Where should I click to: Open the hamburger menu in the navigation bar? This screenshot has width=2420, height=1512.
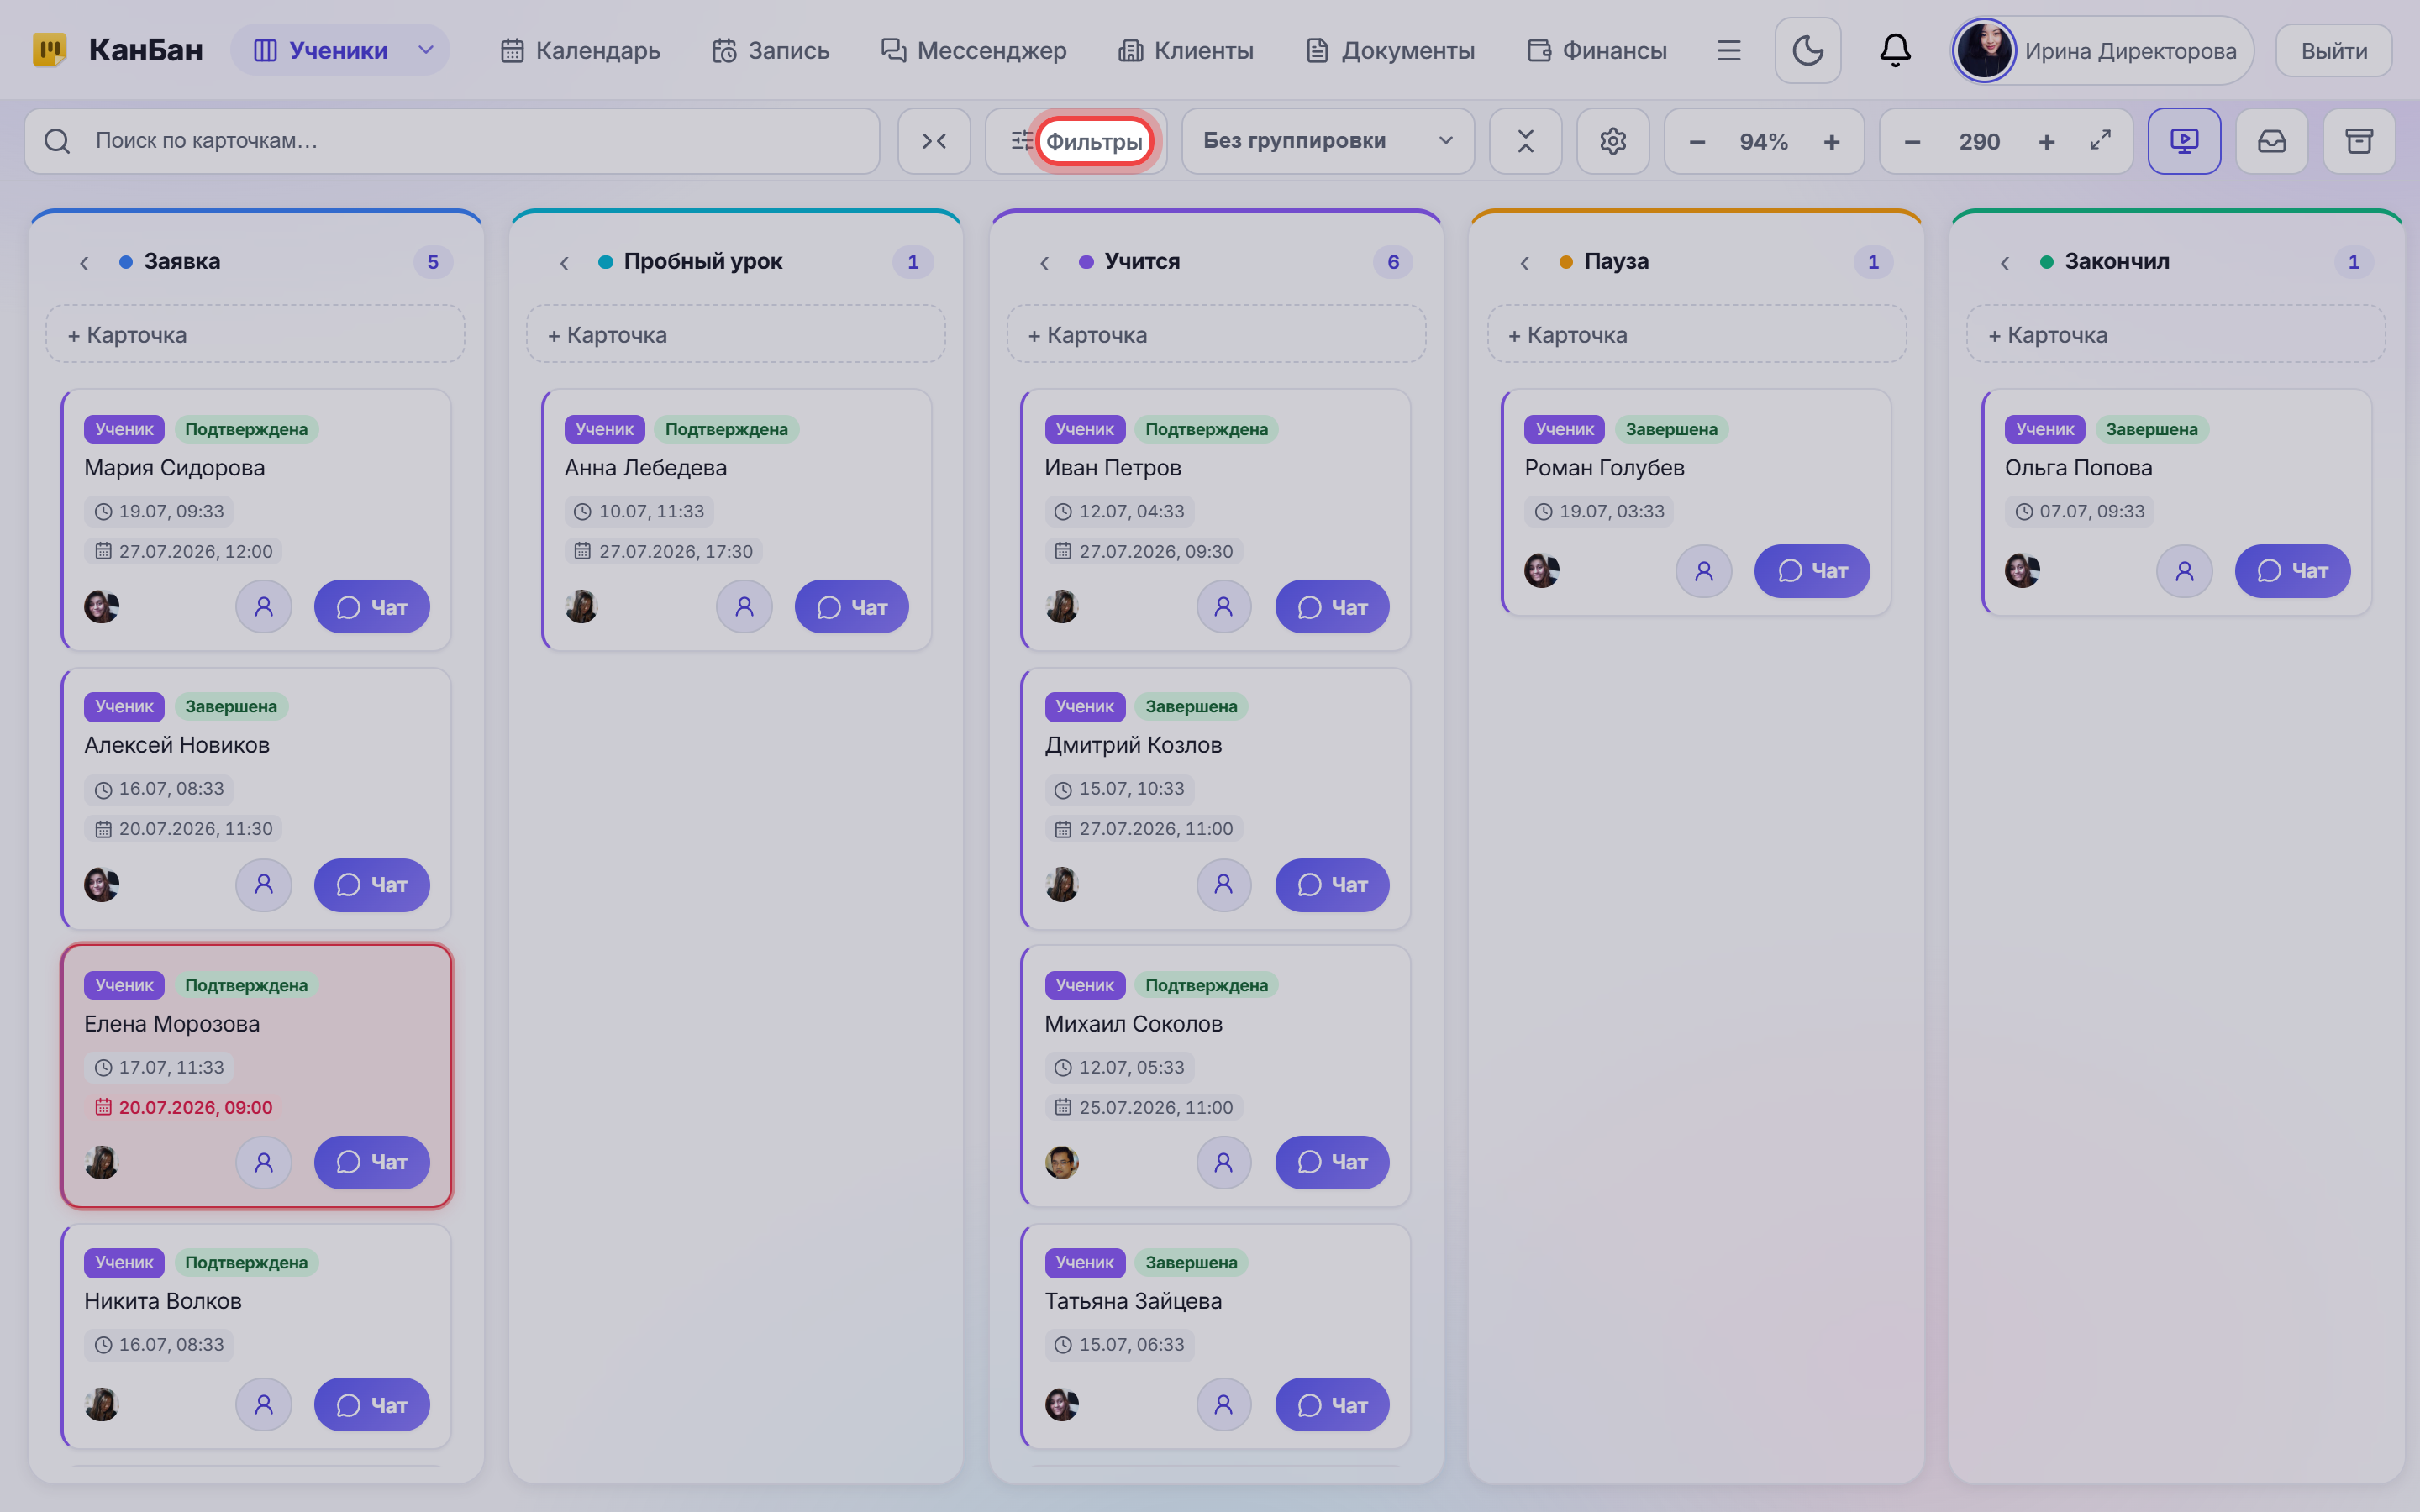(x=1729, y=50)
